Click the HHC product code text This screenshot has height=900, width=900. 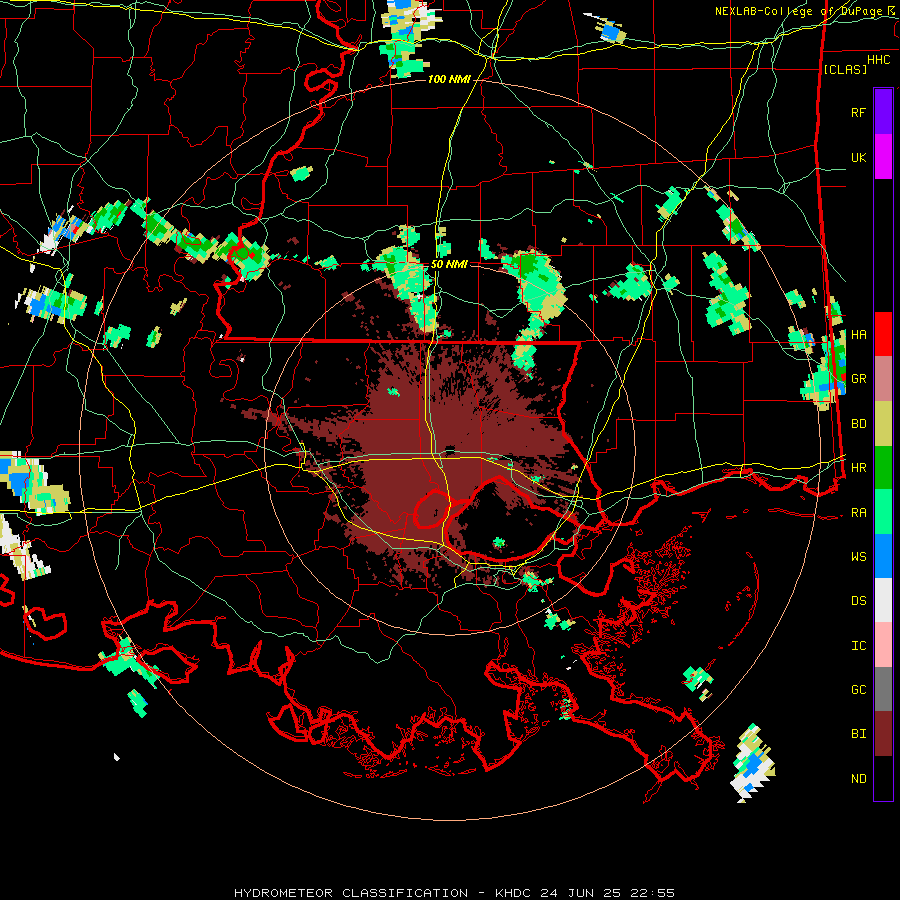879,60
